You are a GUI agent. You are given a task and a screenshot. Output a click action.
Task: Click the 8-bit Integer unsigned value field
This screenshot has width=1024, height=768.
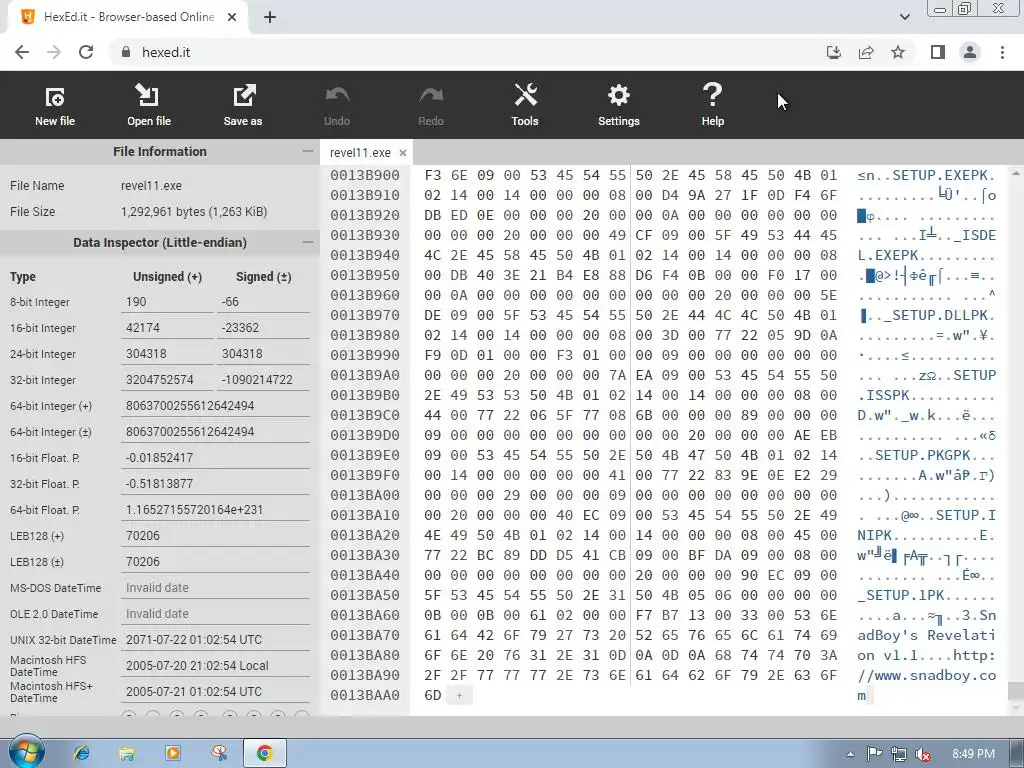[x=167, y=302]
